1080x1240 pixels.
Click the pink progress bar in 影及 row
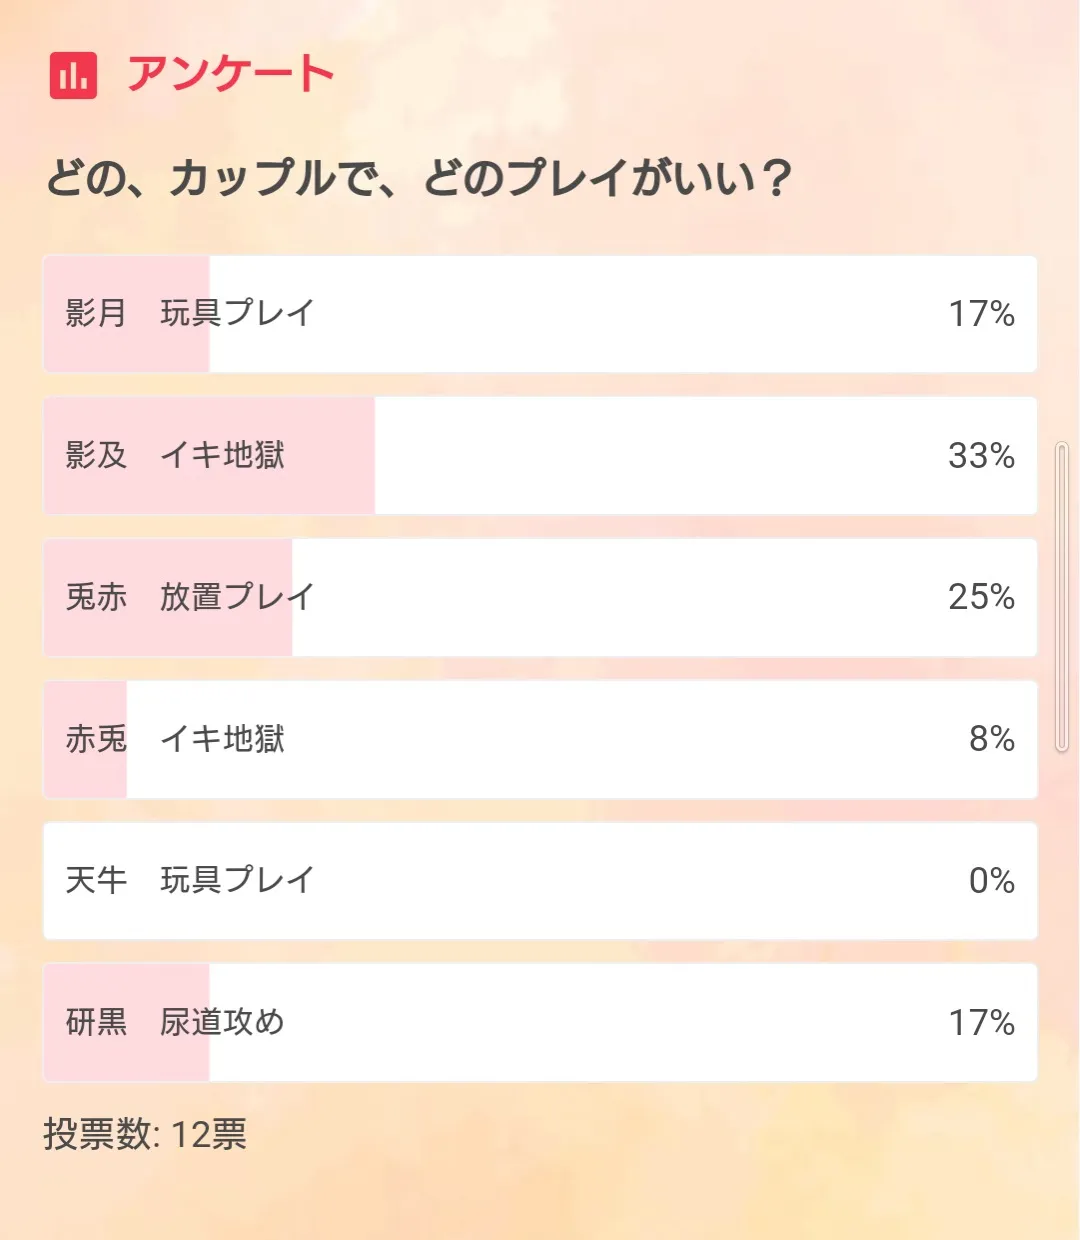(209, 456)
